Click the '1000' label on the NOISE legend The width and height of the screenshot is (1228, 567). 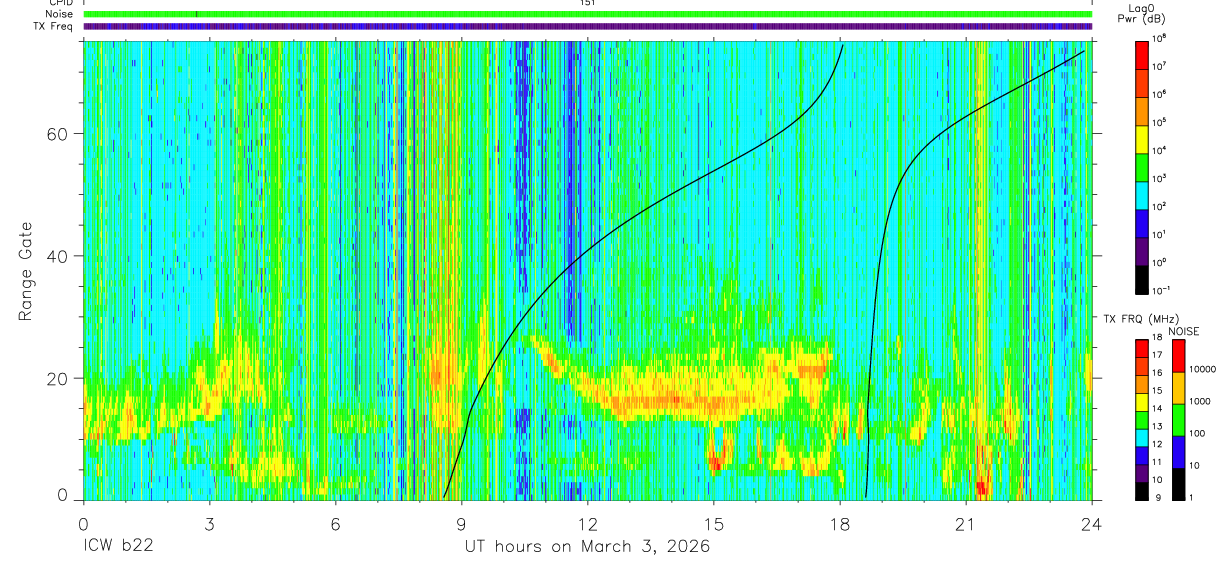point(1199,401)
